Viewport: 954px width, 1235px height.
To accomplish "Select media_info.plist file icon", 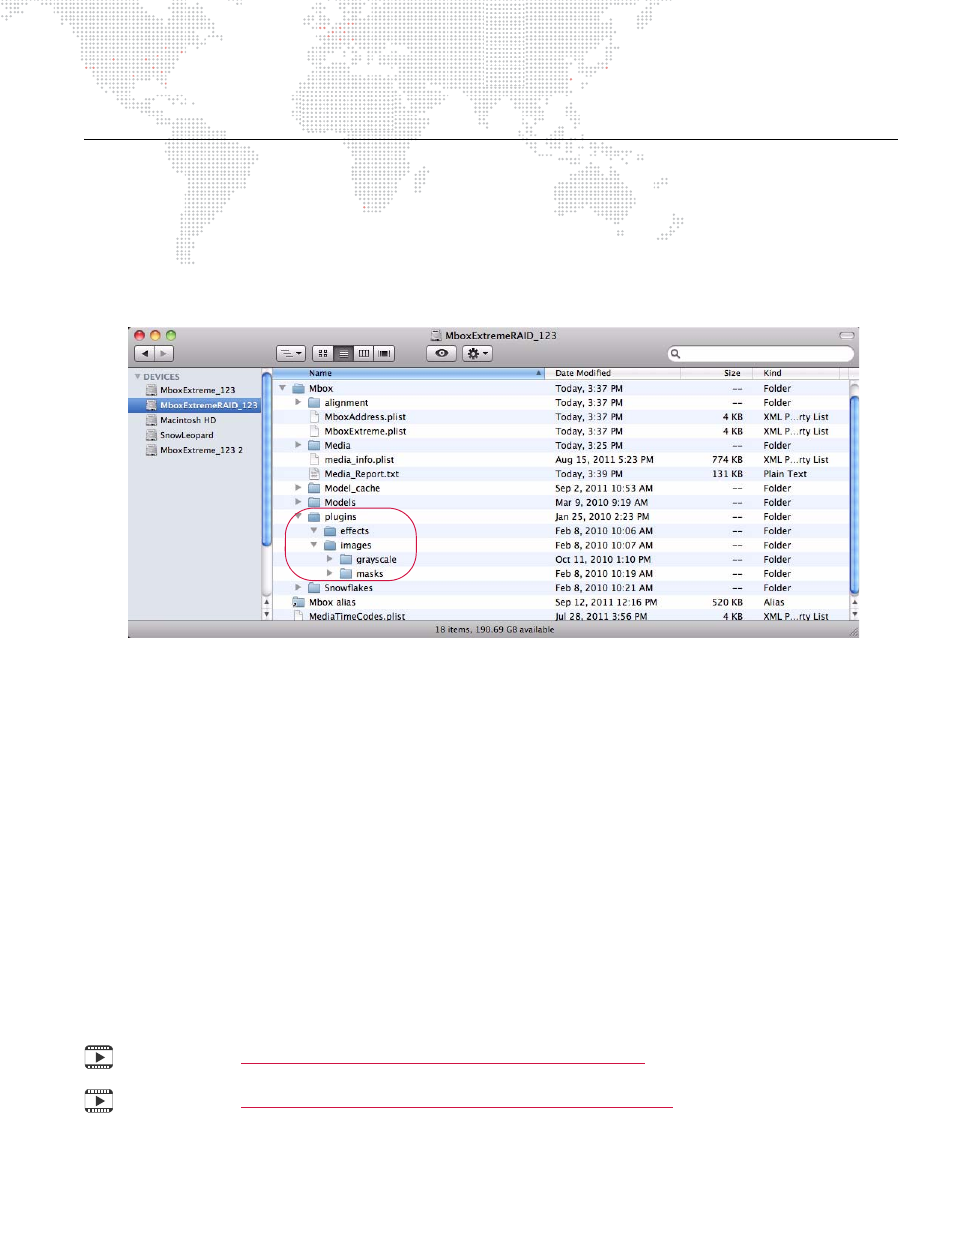I will click(314, 459).
